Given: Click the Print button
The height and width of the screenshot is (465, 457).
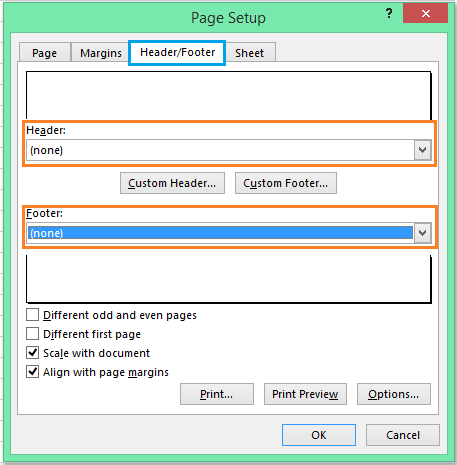Looking at the screenshot, I should point(217,394).
